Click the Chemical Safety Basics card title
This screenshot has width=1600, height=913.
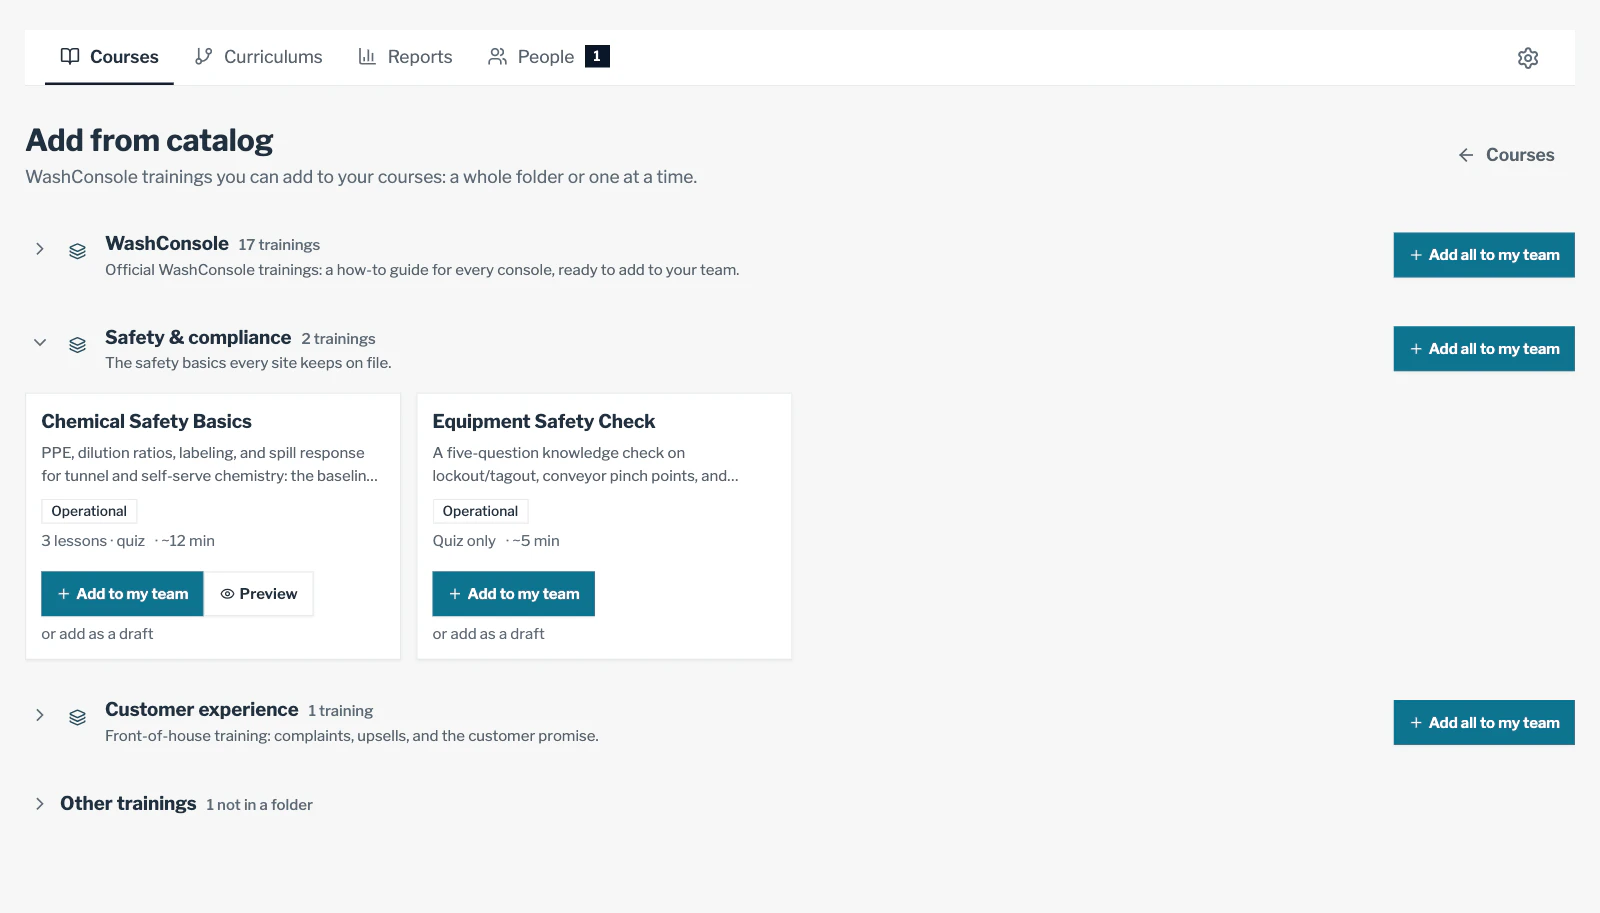point(146,422)
